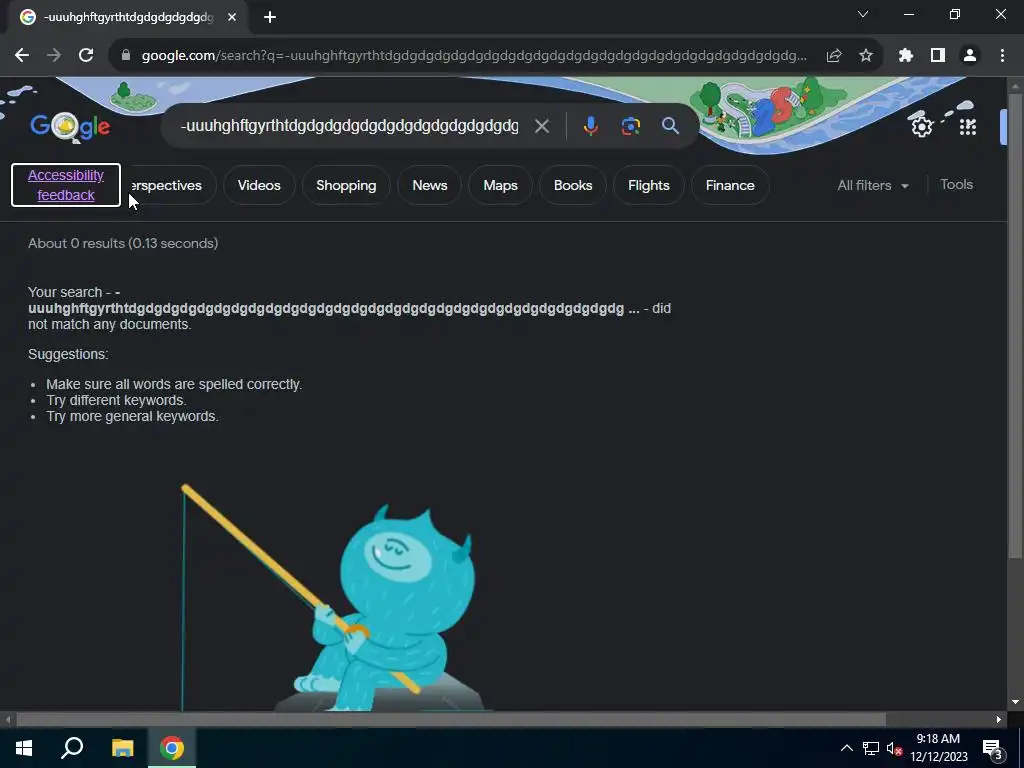
Task: Open the tab search chevron
Action: 863,14
